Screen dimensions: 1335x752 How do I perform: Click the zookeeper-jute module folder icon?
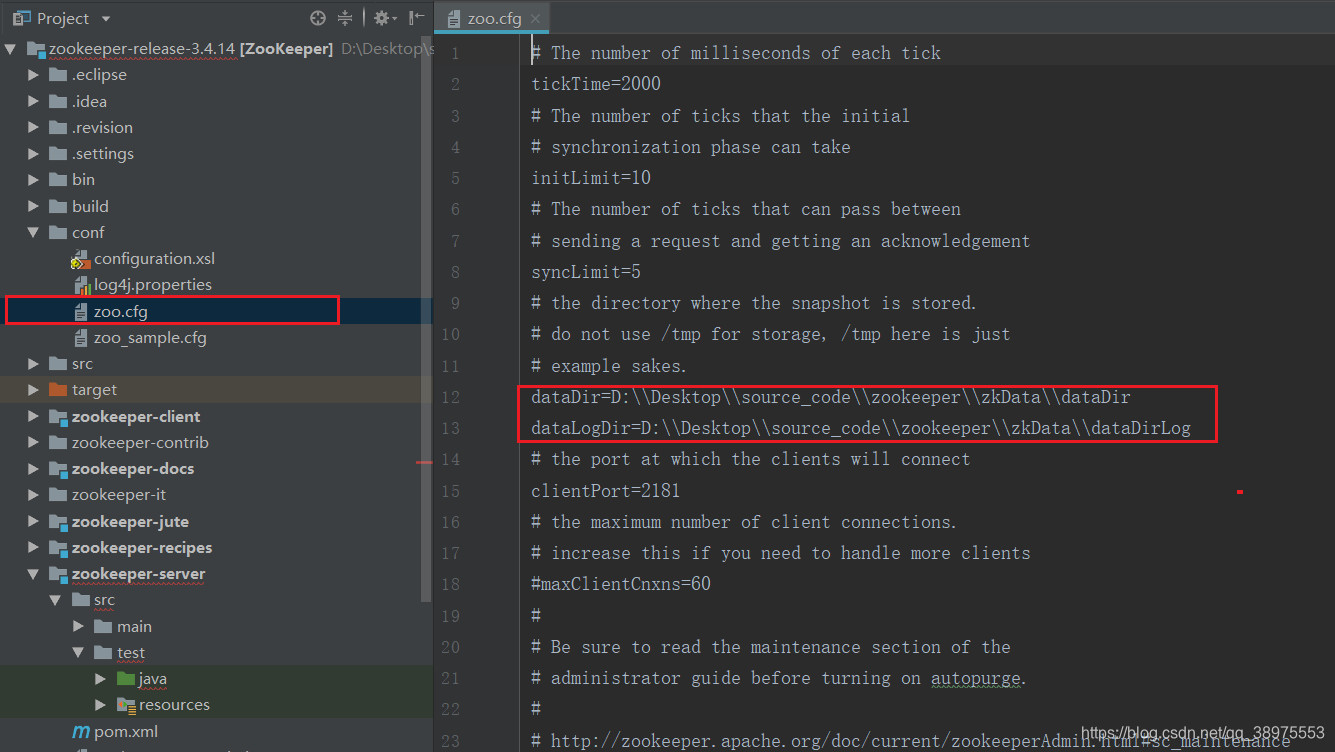[x=58, y=522]
